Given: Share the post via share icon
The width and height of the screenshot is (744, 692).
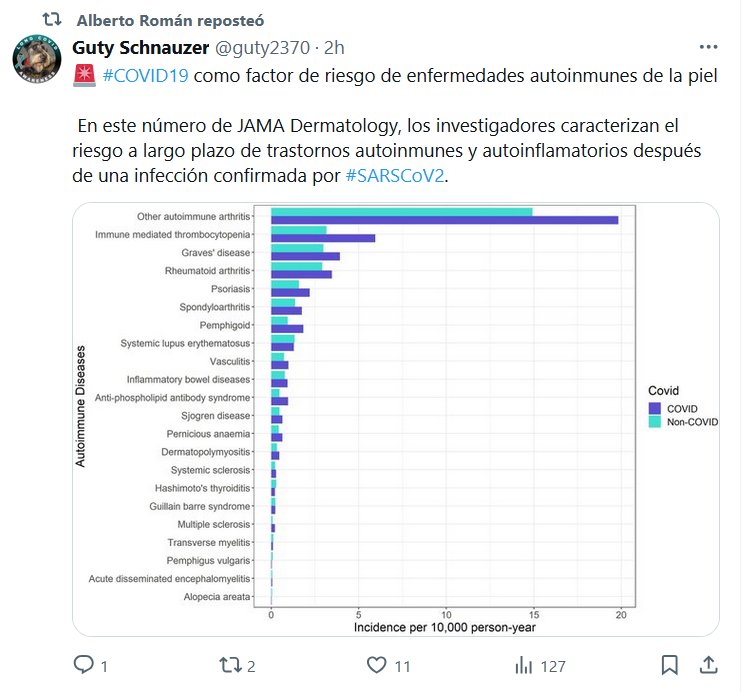Looking at the screenshot, I should tap(708, 665).
